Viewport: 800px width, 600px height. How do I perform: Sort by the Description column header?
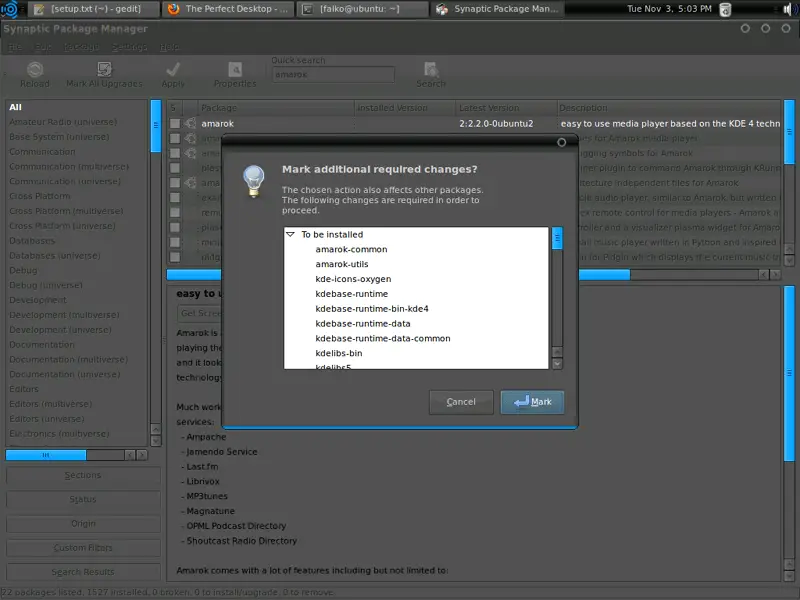pyautogui.click(x=669, y=108)
